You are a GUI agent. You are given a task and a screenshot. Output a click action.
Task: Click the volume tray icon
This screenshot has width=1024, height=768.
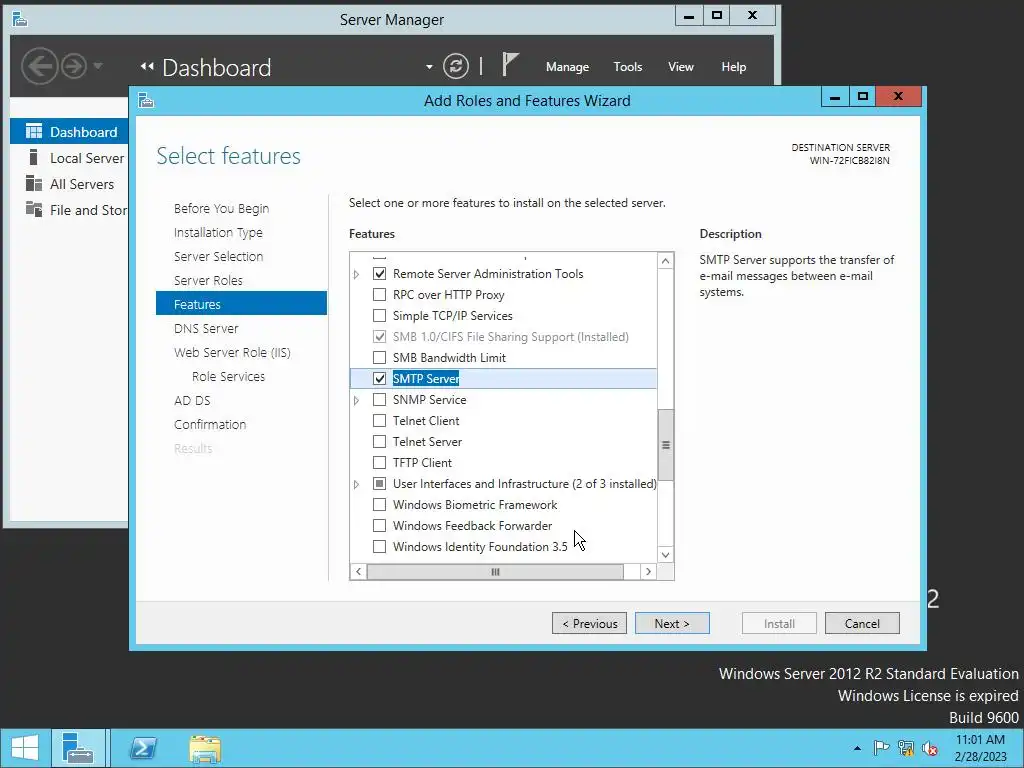pos(930,748)
